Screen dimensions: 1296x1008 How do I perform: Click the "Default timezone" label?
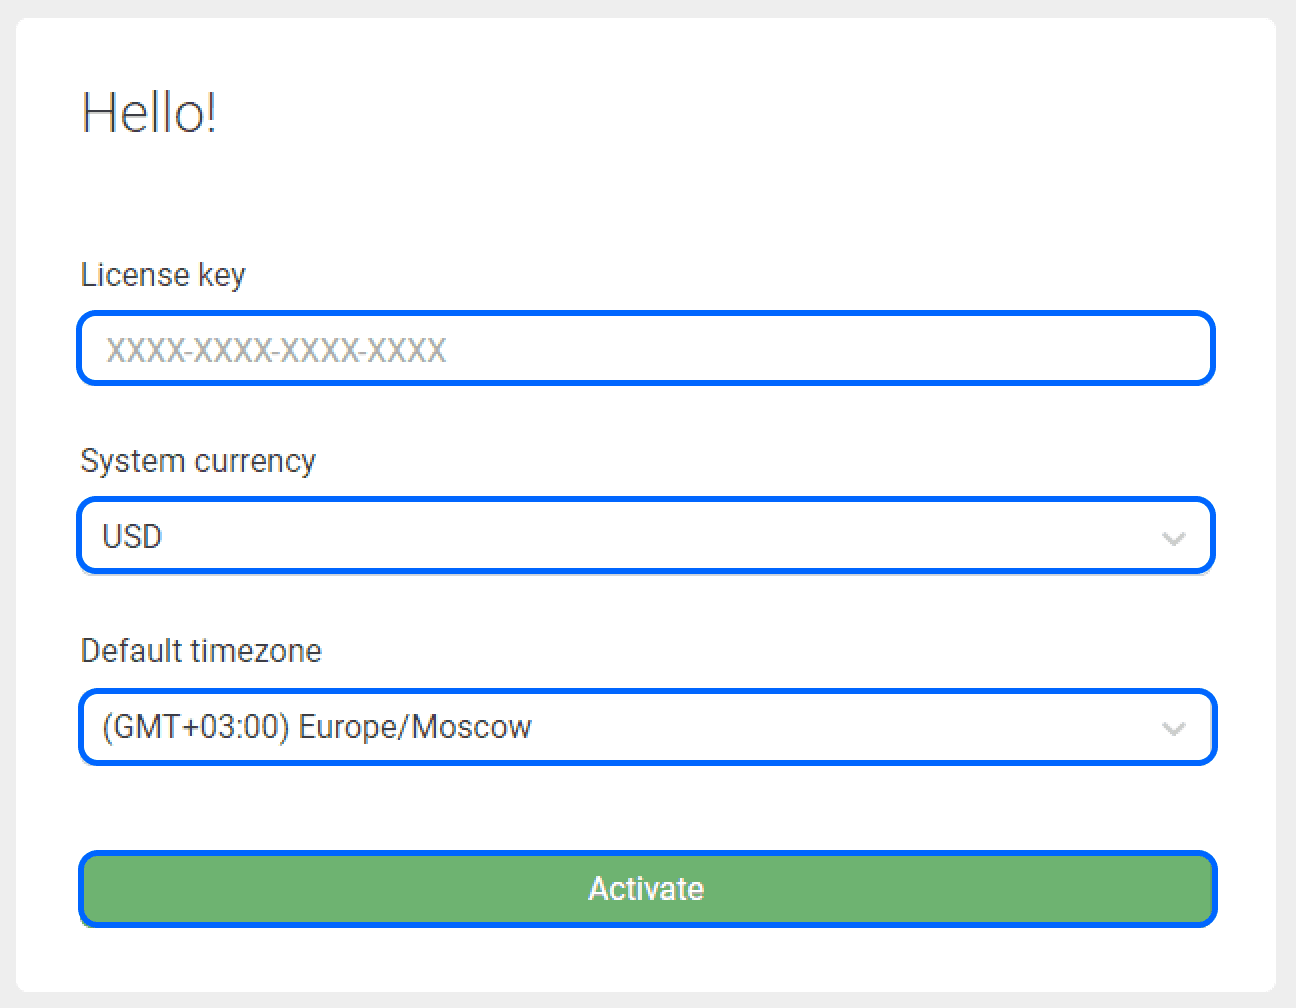click(201, 651)
